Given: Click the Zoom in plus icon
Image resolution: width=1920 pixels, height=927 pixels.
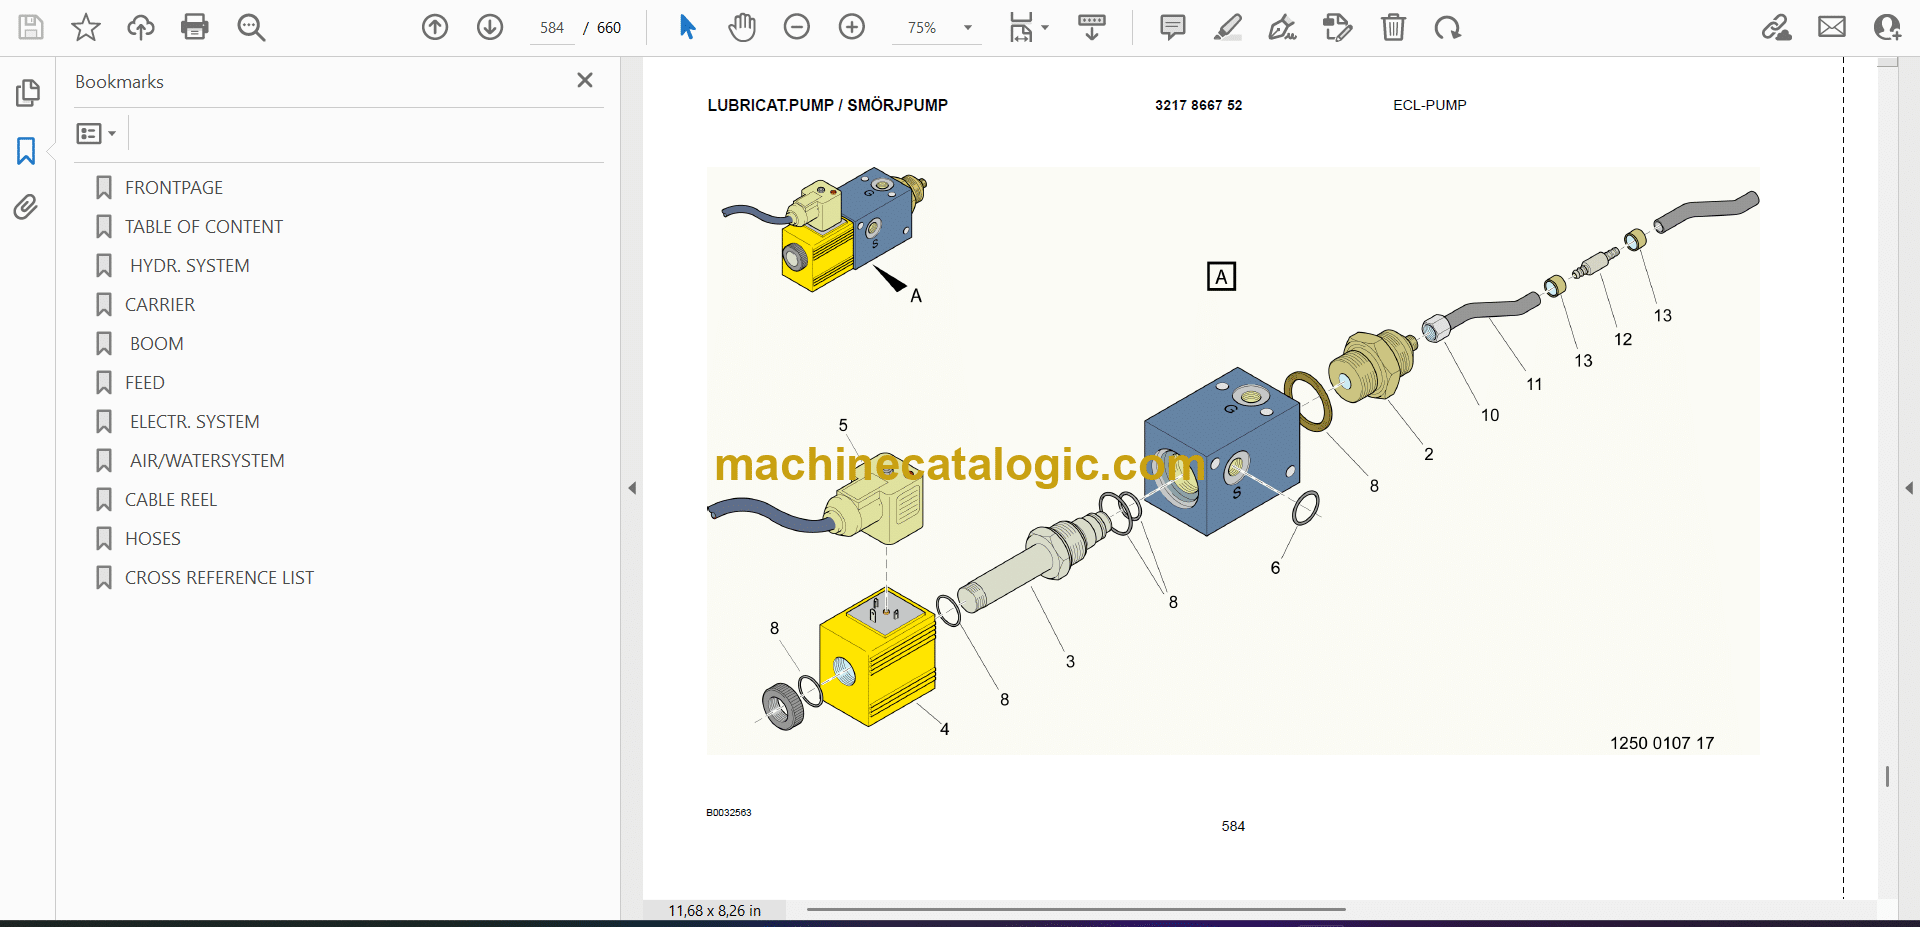Looking at the screenshot, I should point(852,27).
